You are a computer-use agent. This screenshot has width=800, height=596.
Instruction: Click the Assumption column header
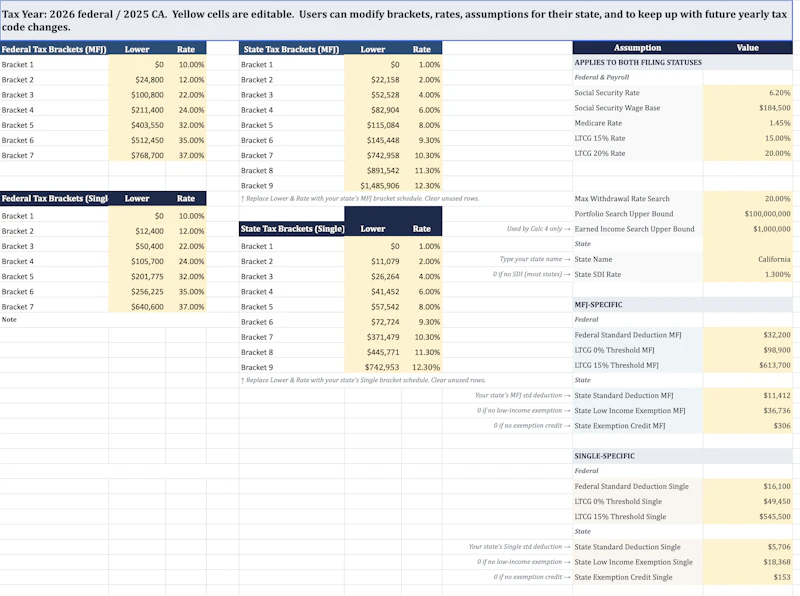pyautogui.click(x=637, y=47)
